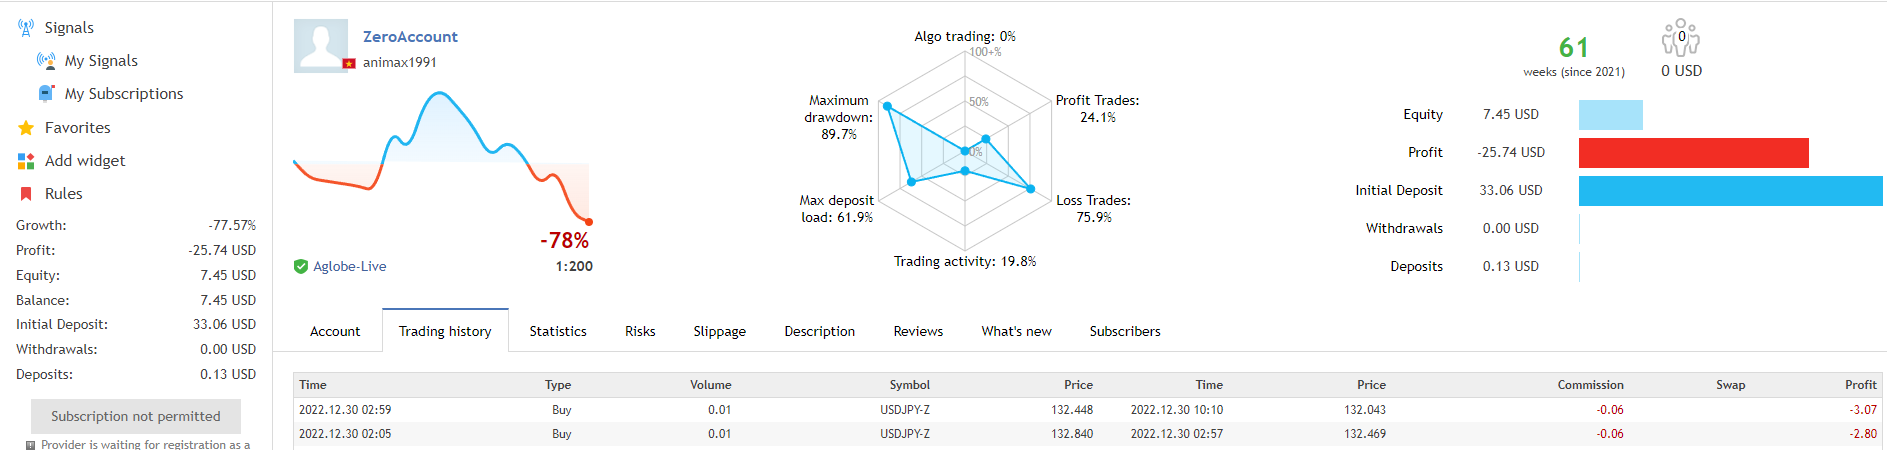The image size is (1887, 450).
Task: Open the Risks tab
Action: point(640,332)
